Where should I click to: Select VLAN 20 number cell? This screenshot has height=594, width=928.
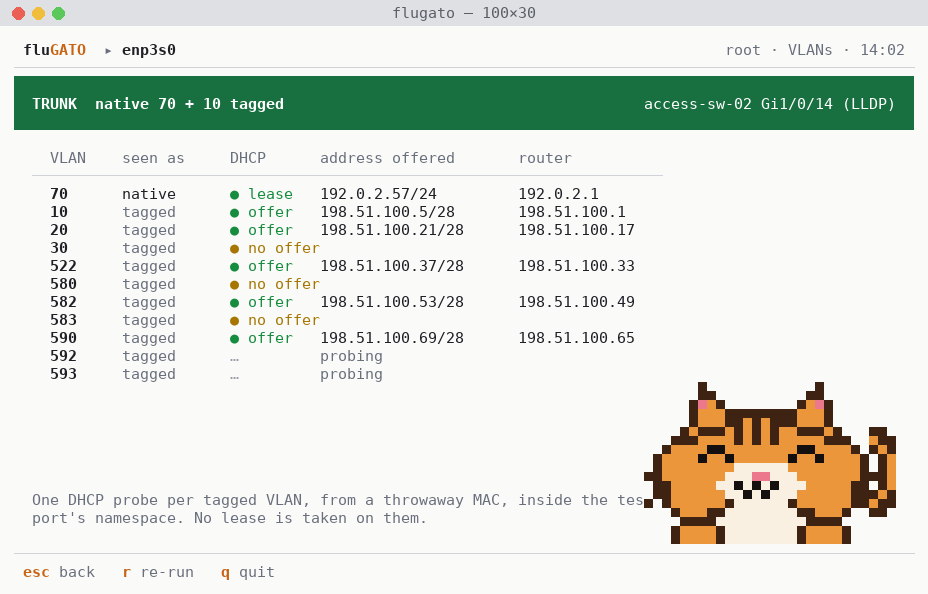pos(59,230)
